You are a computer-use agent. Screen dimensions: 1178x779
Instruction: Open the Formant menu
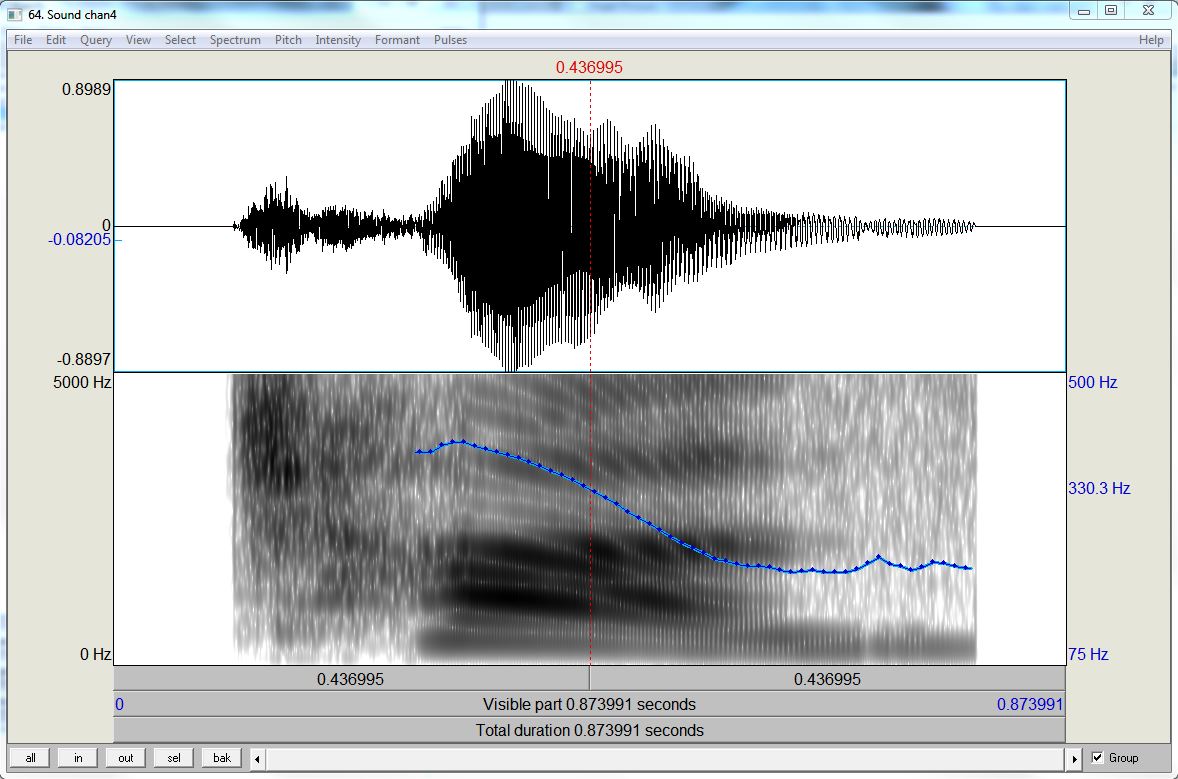pos(397,40)
